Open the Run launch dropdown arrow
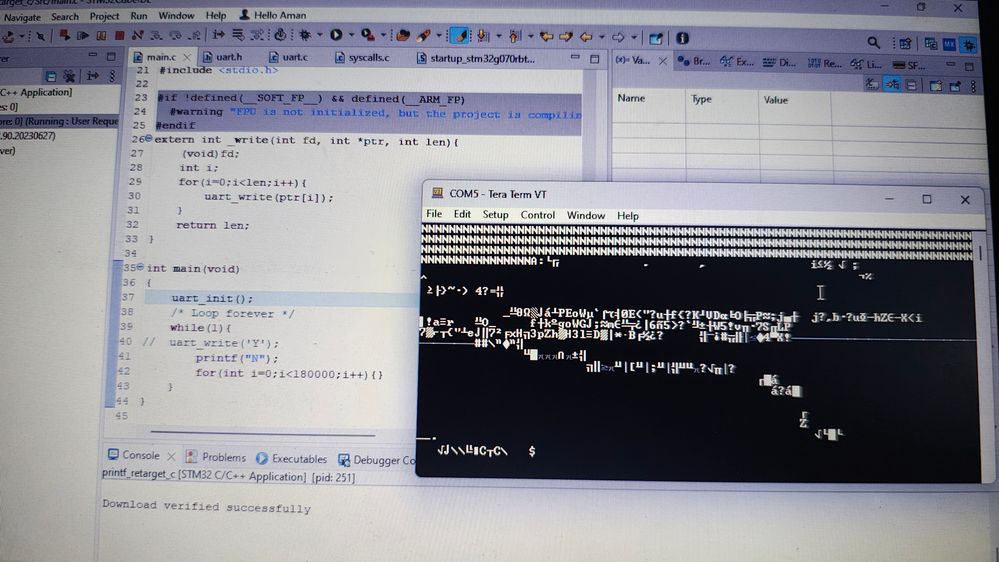This screenshot has width=999, height=562. coord(351,36)
